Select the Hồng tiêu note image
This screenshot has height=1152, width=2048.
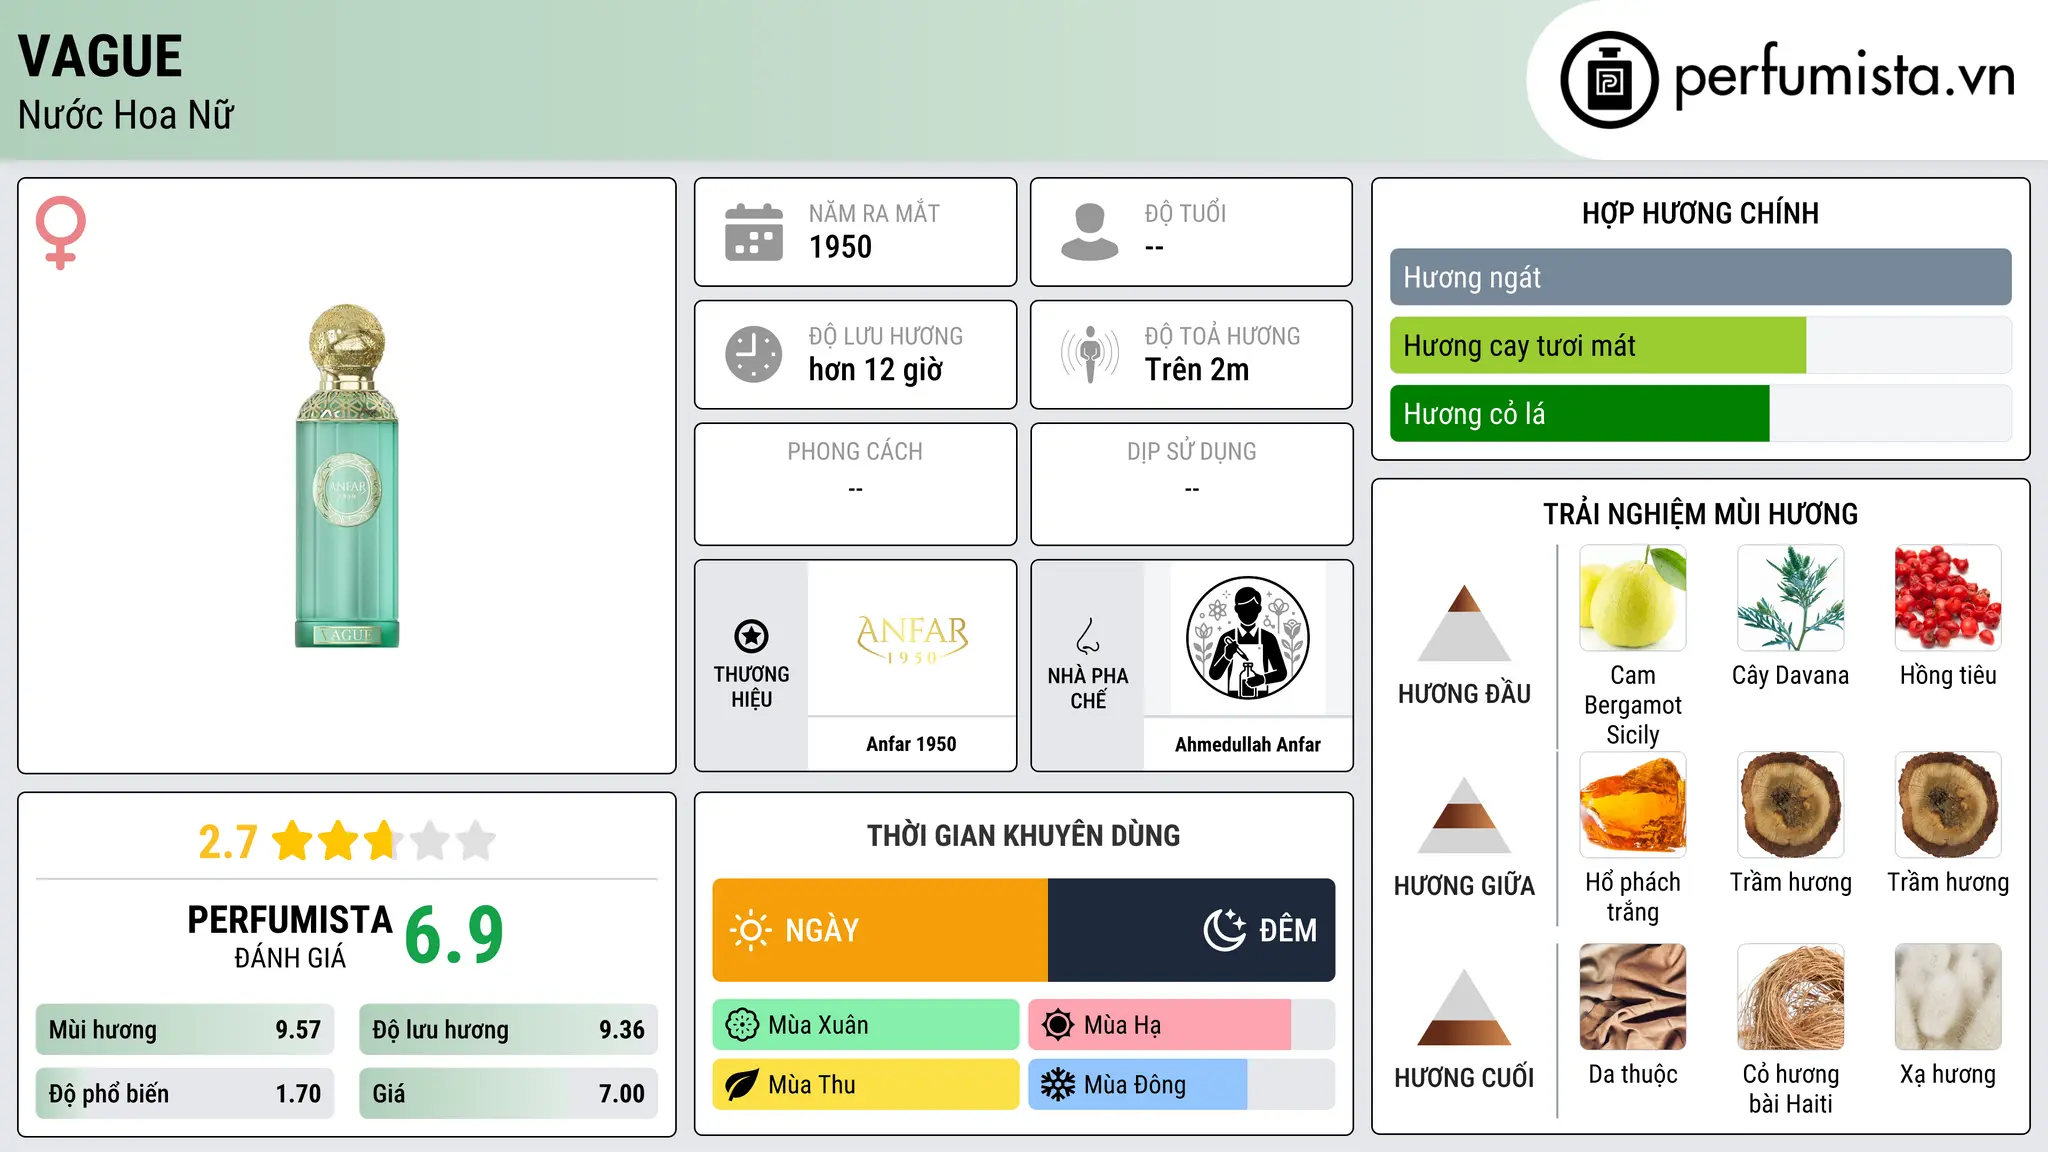tap(1948, 598)
